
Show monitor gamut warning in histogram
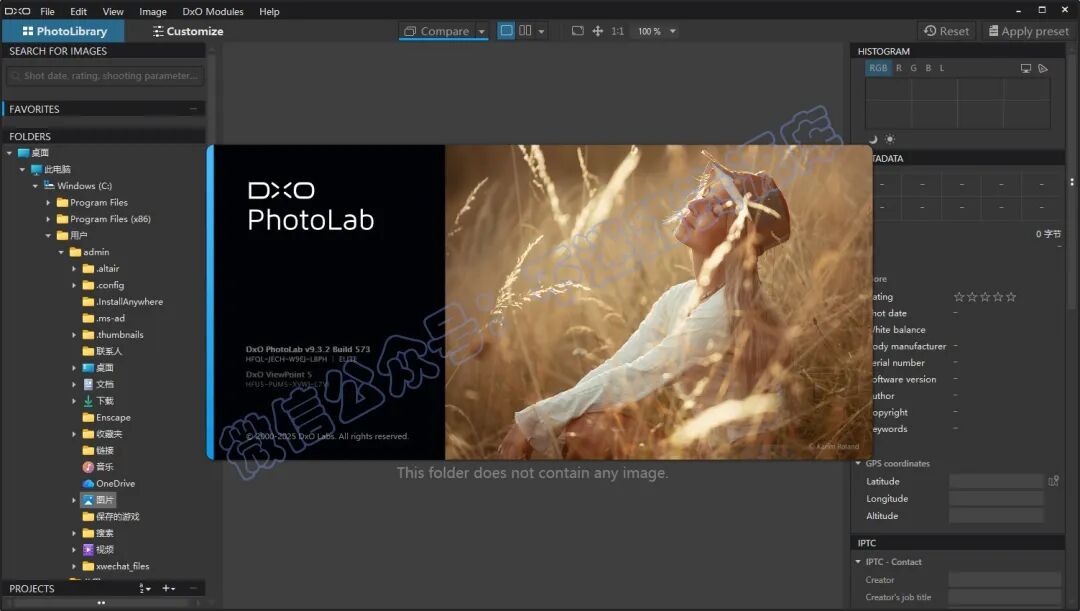[x=1026, y=68]
